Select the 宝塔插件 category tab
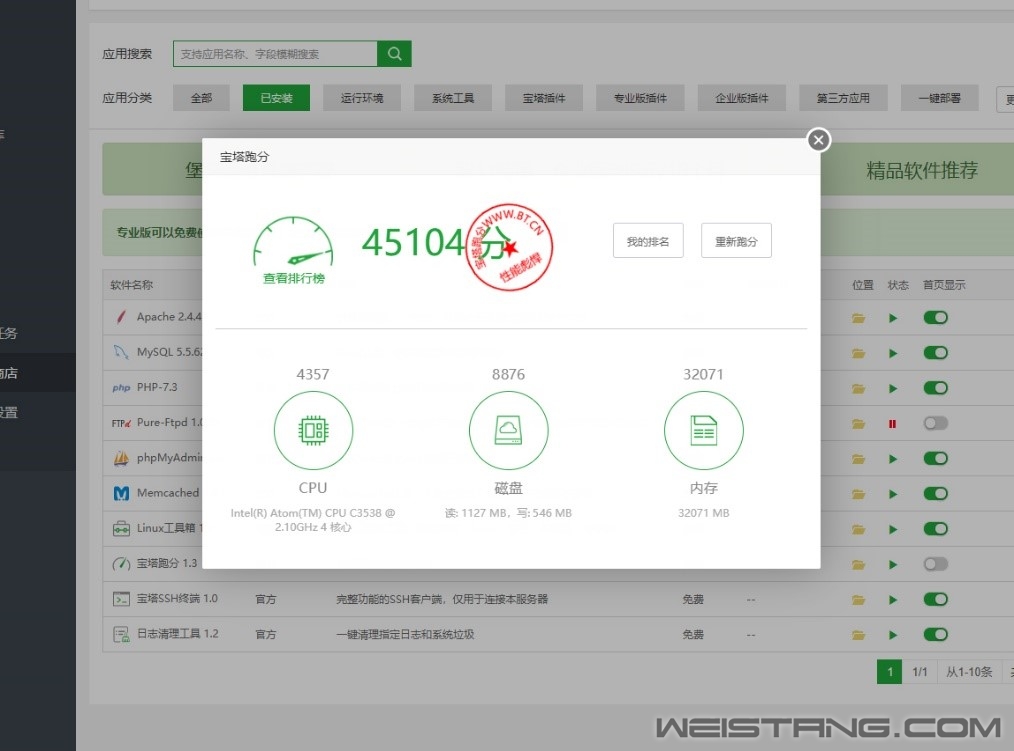 tap(544, 98)
